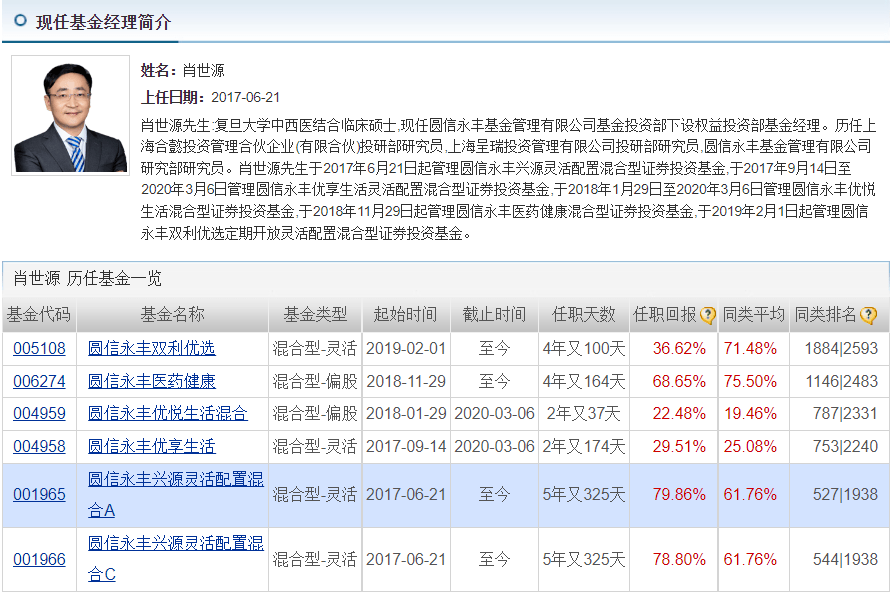The width and height of the screenshot is (894, 597).
Task: Open the 圆信永丰兴源灵活配置混合A fund link
Action: click(x=176, y=494)
